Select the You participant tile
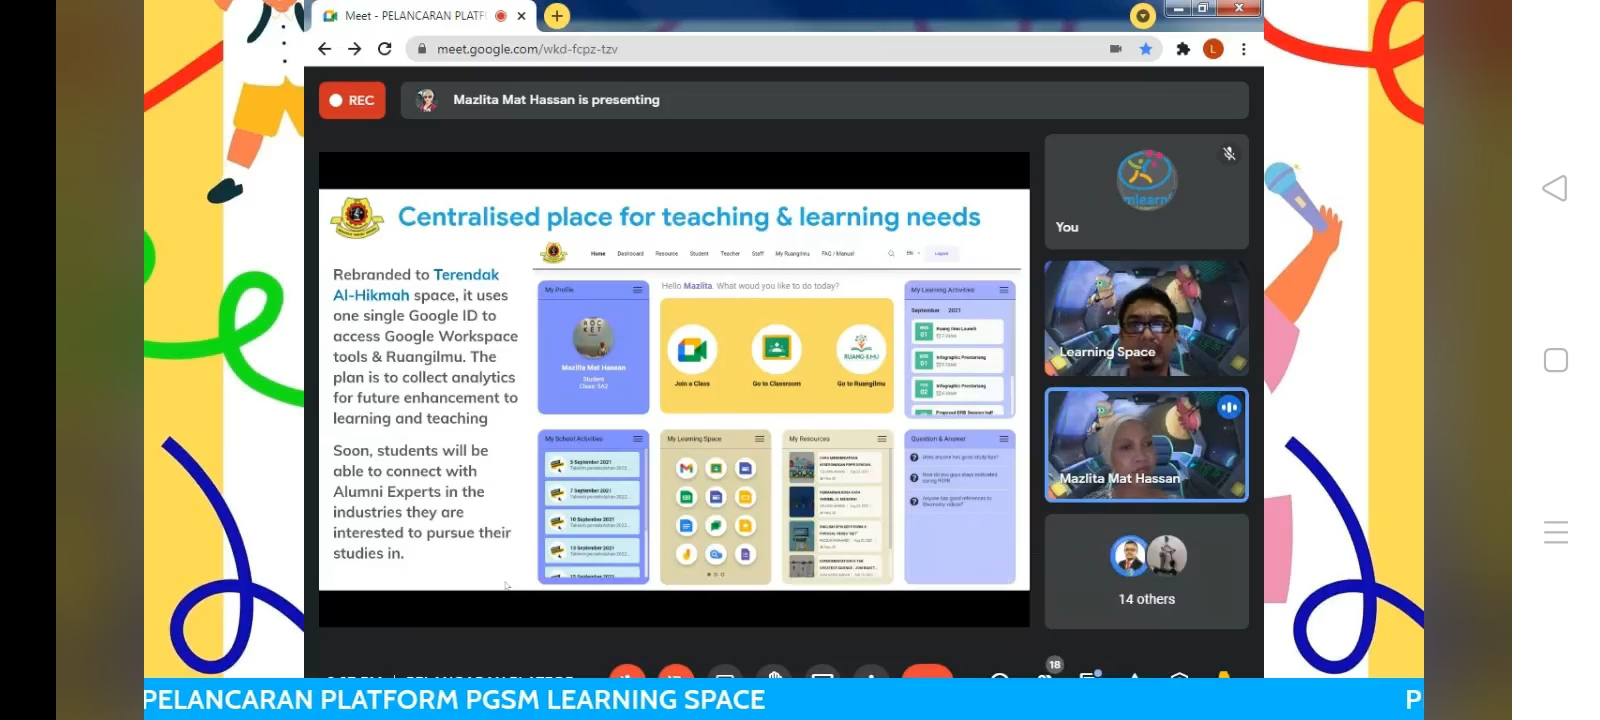The image size is (1600, 720). click(x=1146, y=192)
